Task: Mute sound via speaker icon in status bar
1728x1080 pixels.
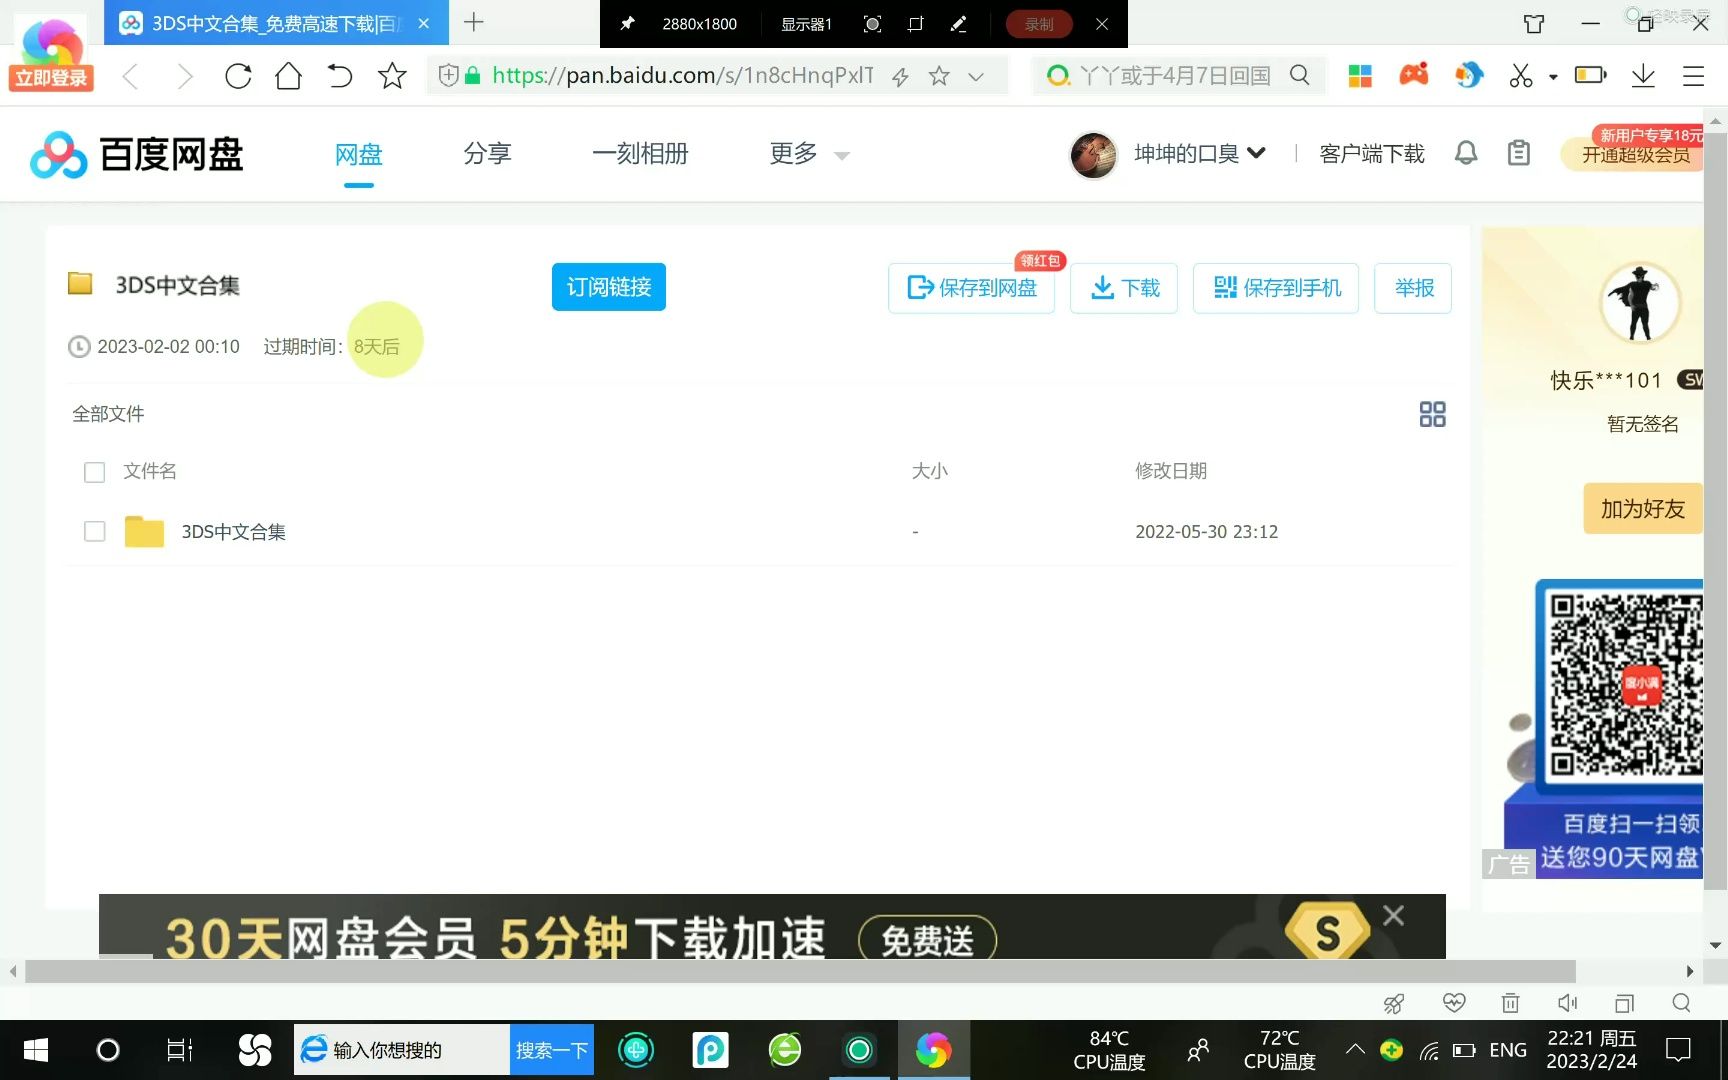Action: (x=1567, y=1002)
